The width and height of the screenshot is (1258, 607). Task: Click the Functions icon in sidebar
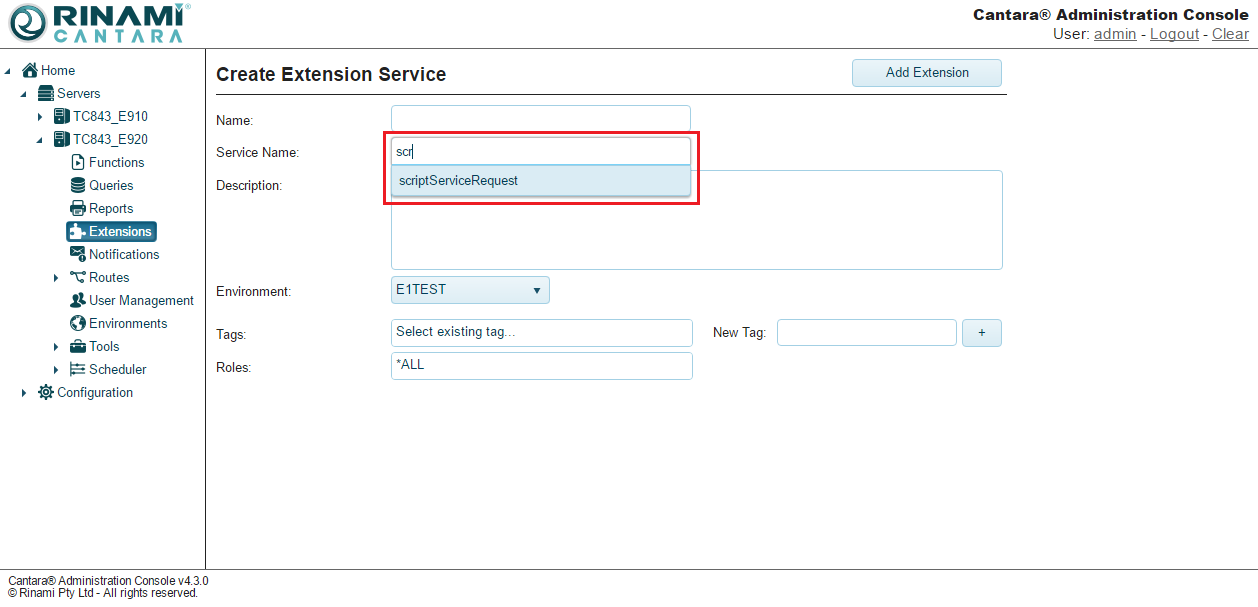click(x=78, y=162)
